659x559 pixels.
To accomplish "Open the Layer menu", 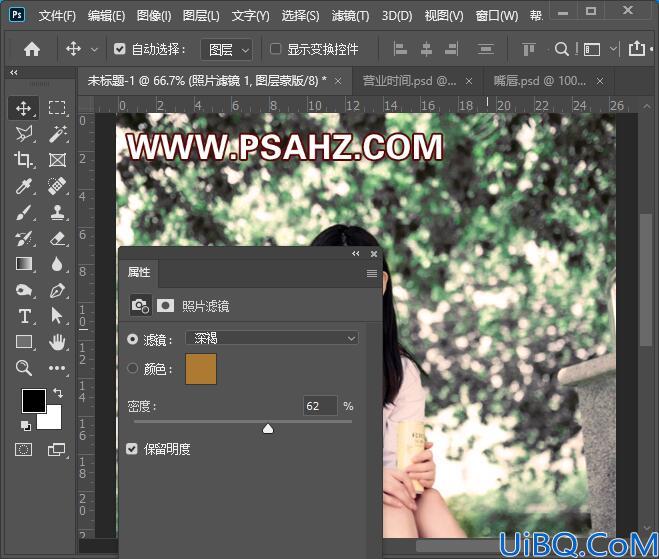I will tap(201, 16).
